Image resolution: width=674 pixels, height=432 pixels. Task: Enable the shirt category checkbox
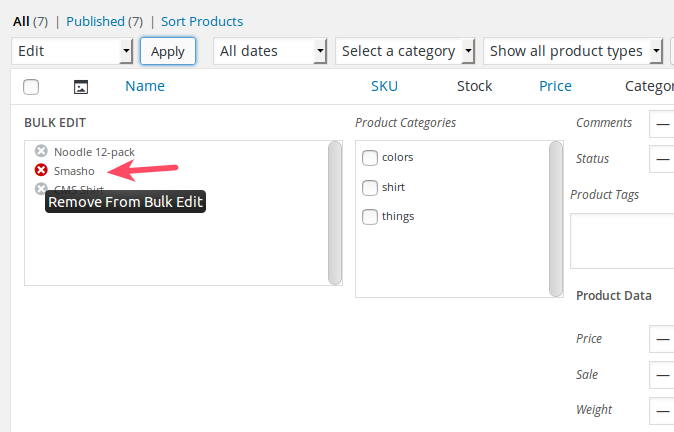click(370, 187)
